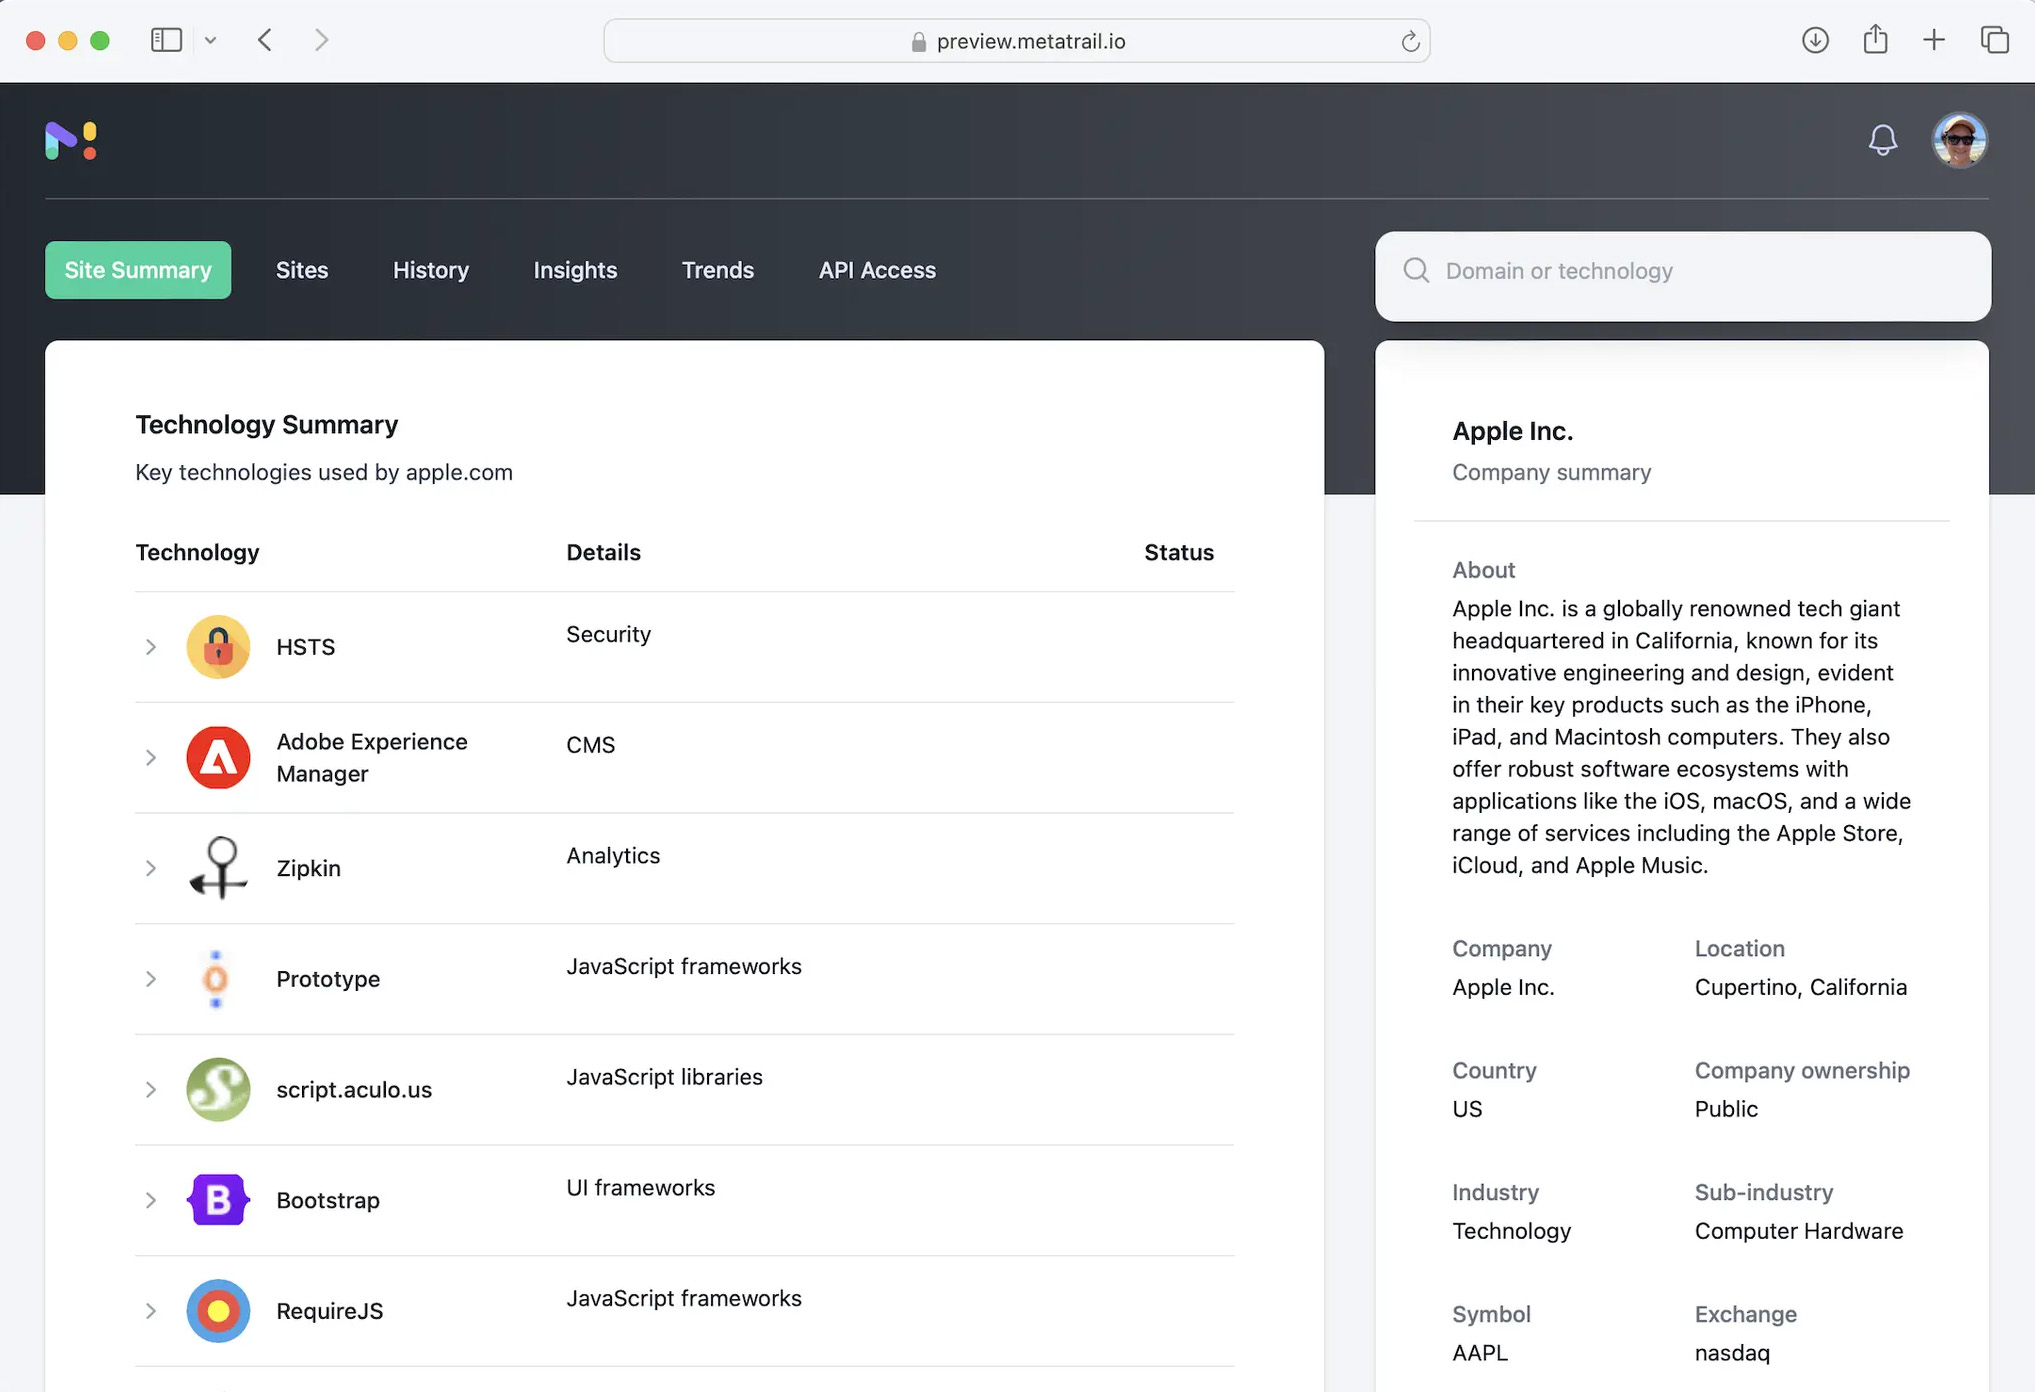The image size is (2035, 1392).
Task: Open the API Access tab
Action: point(877,270)
